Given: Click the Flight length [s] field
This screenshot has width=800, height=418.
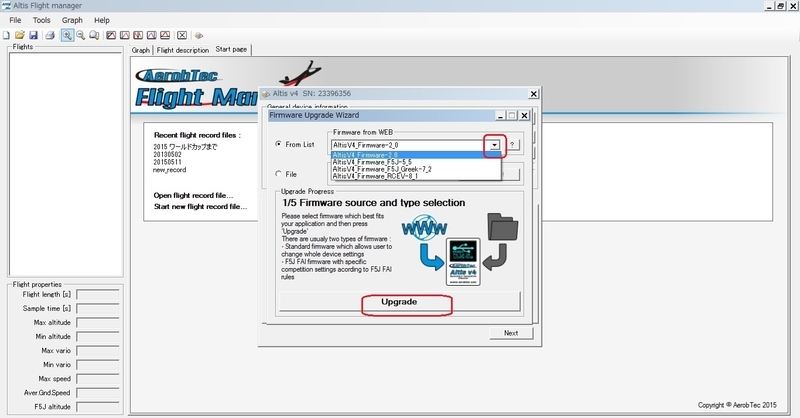Looking at the screenshot, I should tap(98, 294).
